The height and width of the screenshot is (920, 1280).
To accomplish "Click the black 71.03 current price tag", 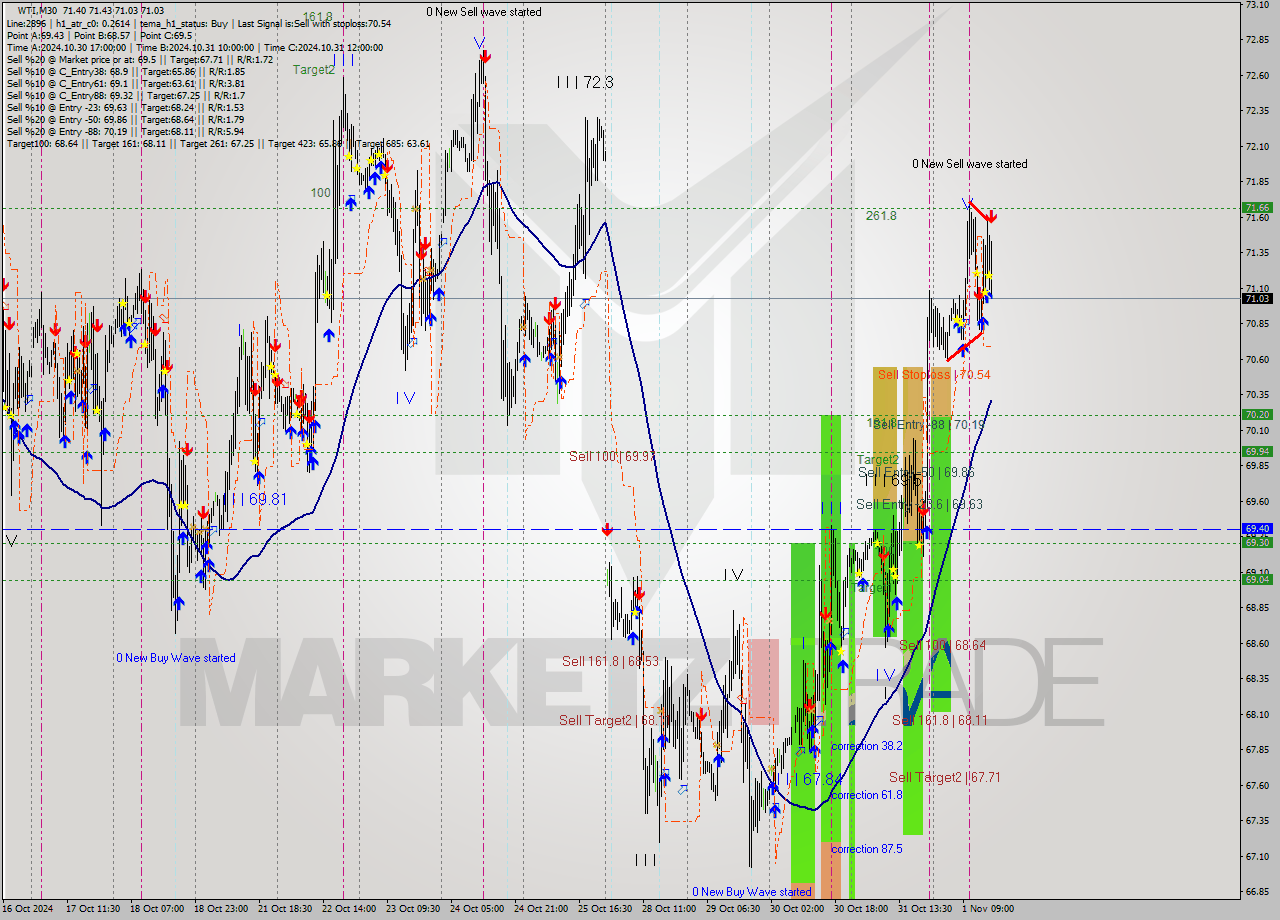I will [1257, 298].
